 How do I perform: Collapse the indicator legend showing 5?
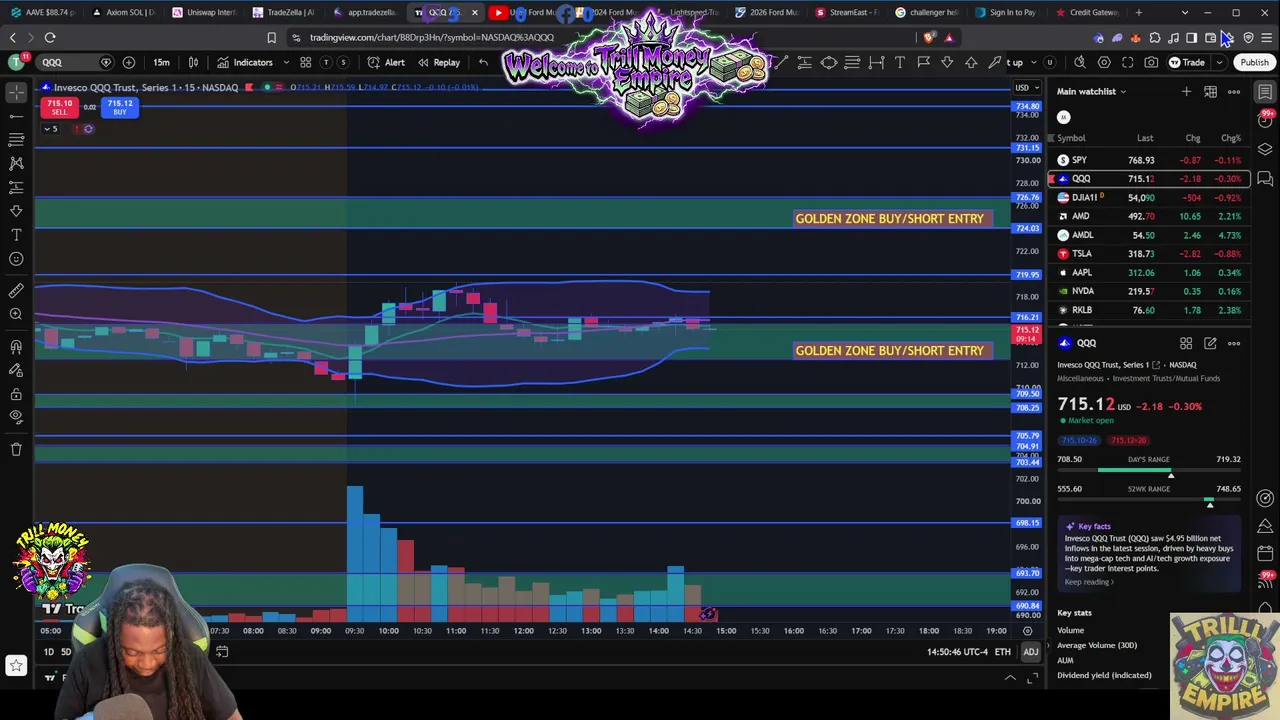click(51, 128)
